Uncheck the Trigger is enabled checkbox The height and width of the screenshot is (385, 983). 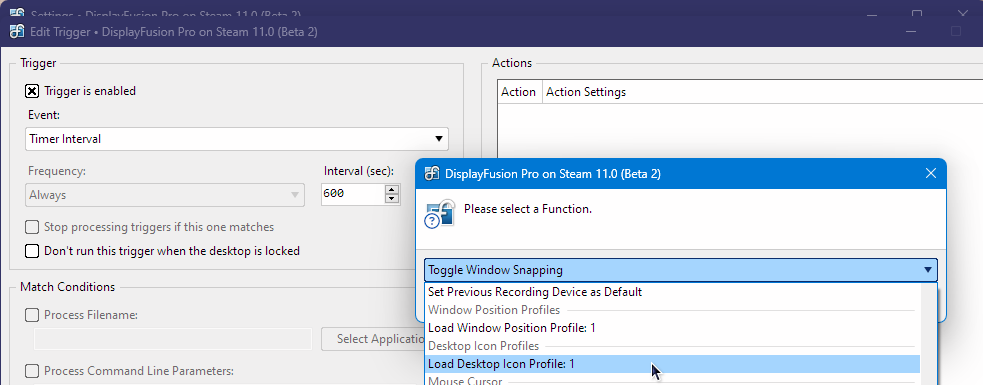(31, 91)
